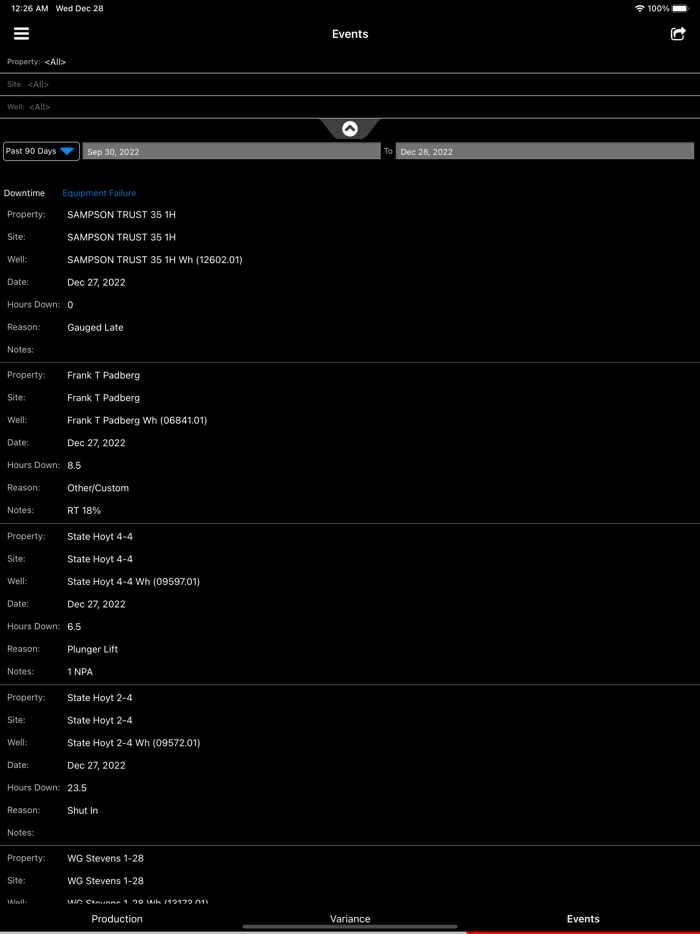The image size is (700, 934).
Task: Select hours down value 6.5
Action: point(74,627)
